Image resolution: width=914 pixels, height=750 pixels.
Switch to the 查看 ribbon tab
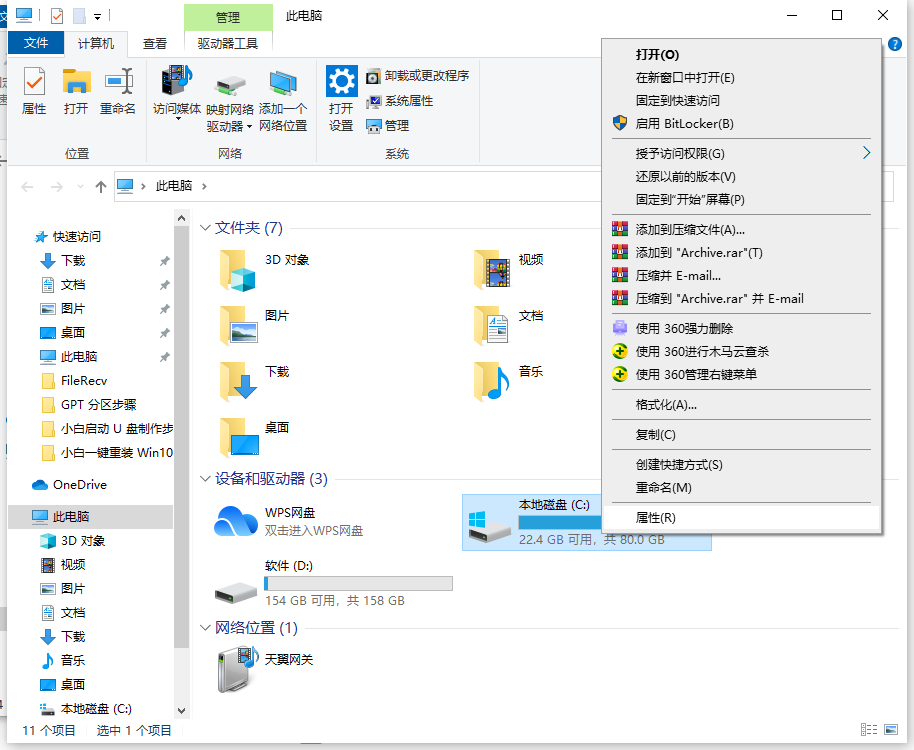pyautogui.click(x=155, y=43)
